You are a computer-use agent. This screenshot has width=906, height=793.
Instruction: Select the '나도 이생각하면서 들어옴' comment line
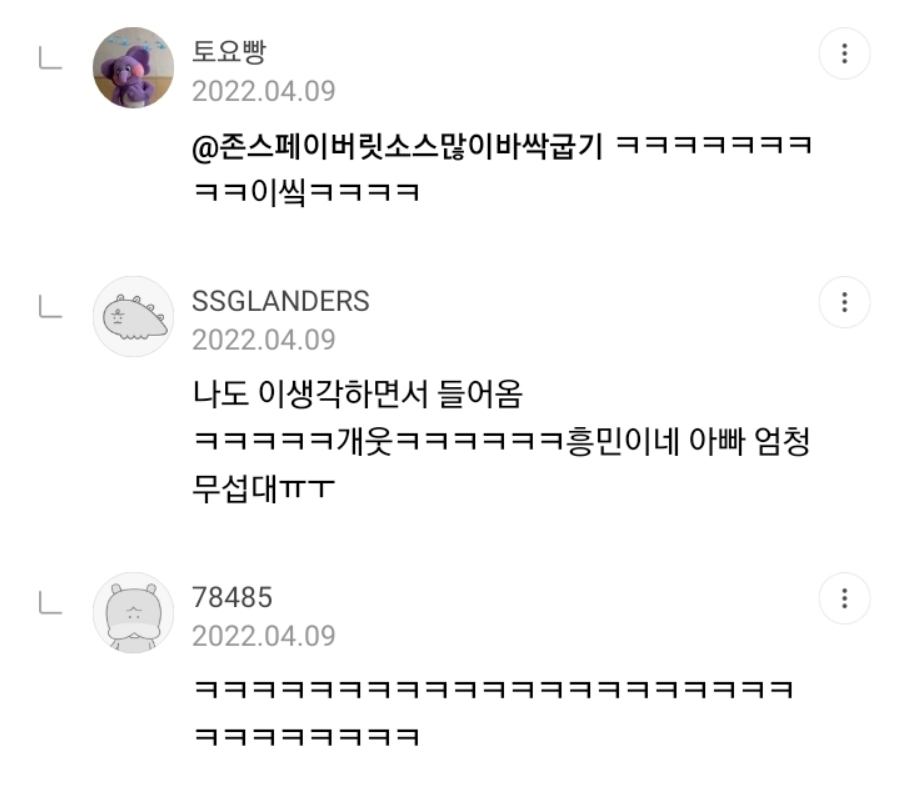358,394
